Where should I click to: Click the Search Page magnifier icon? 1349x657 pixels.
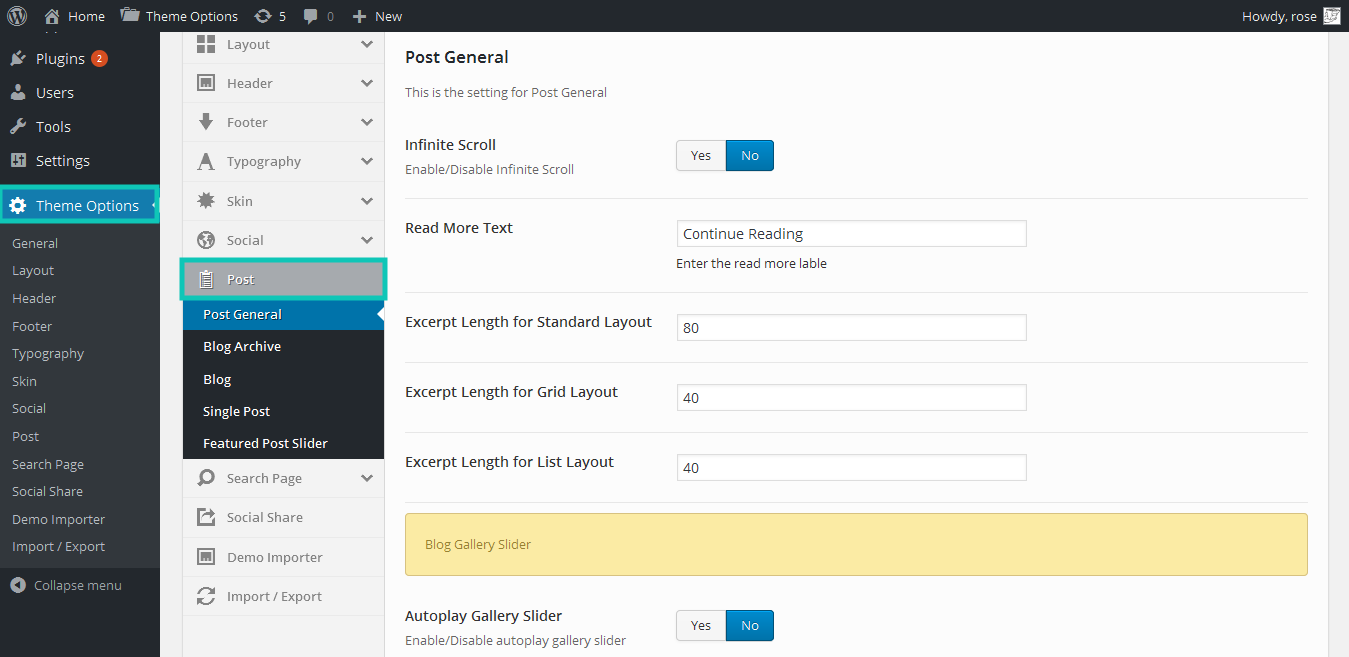[206, 478]
